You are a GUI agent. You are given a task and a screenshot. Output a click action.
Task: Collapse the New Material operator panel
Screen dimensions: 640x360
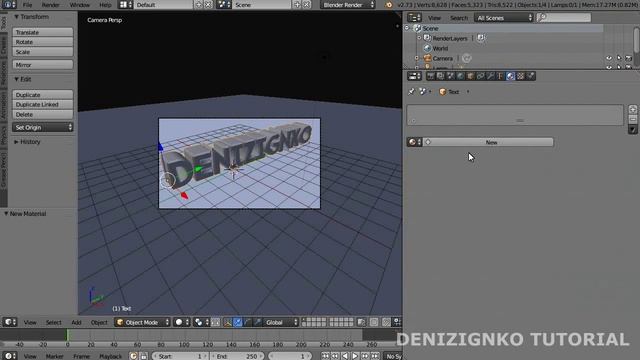point(6,213)
